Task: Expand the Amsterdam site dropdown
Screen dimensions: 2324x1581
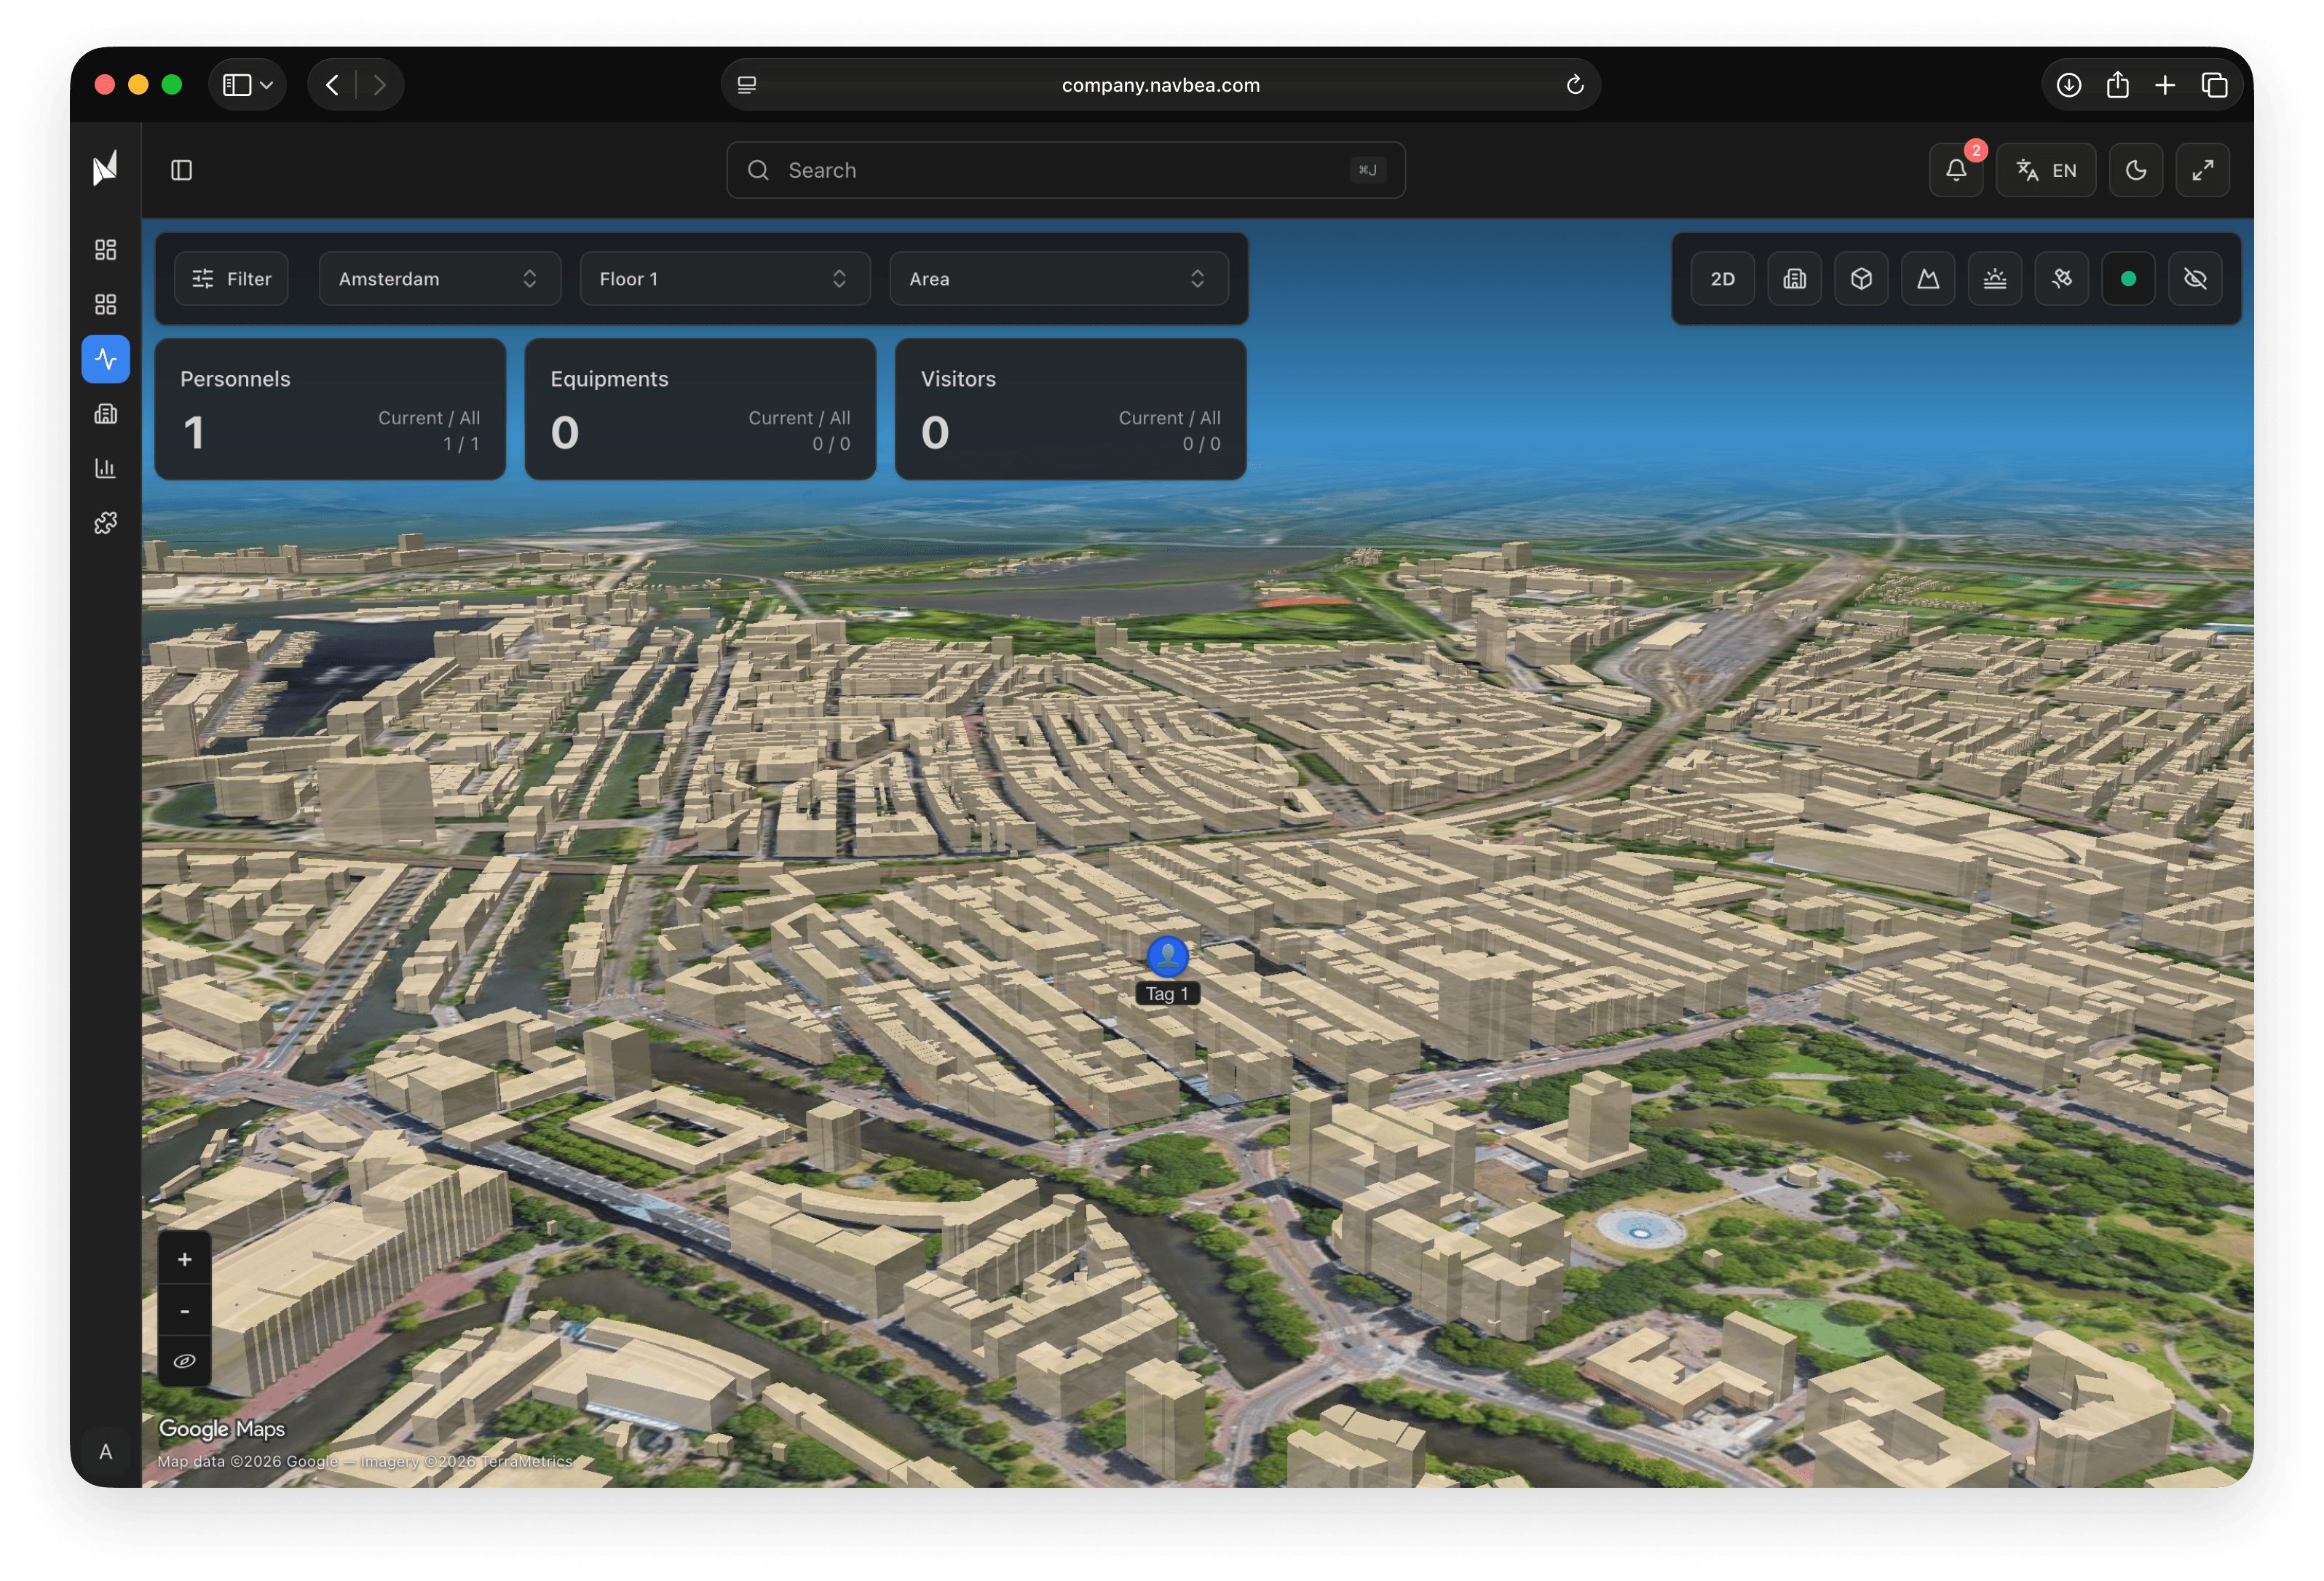Action: pos(440,279)
